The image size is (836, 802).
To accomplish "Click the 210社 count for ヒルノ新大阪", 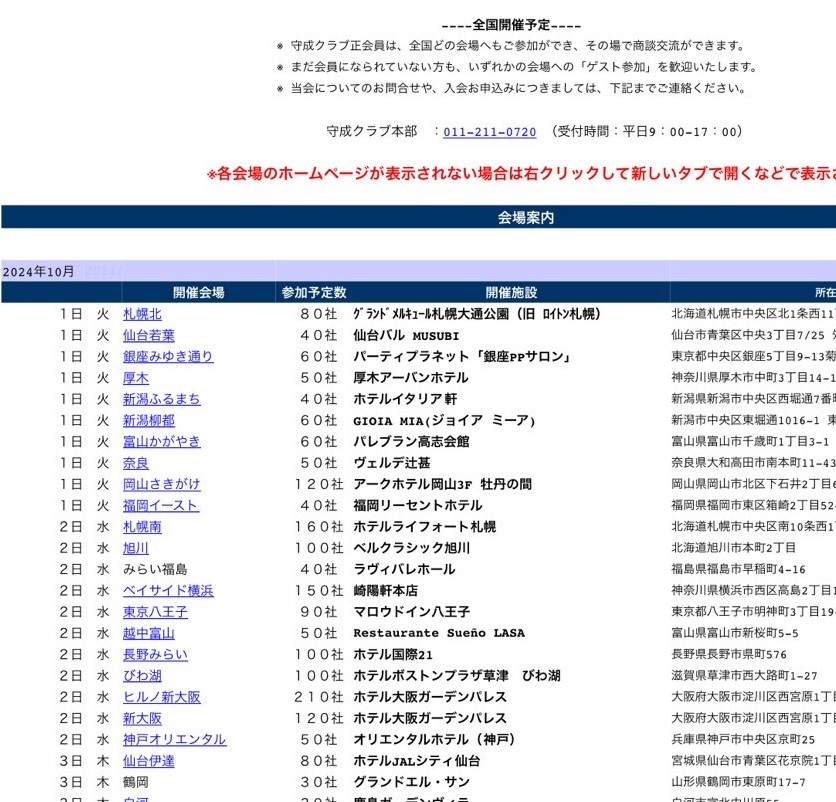I will pos(319,697).
